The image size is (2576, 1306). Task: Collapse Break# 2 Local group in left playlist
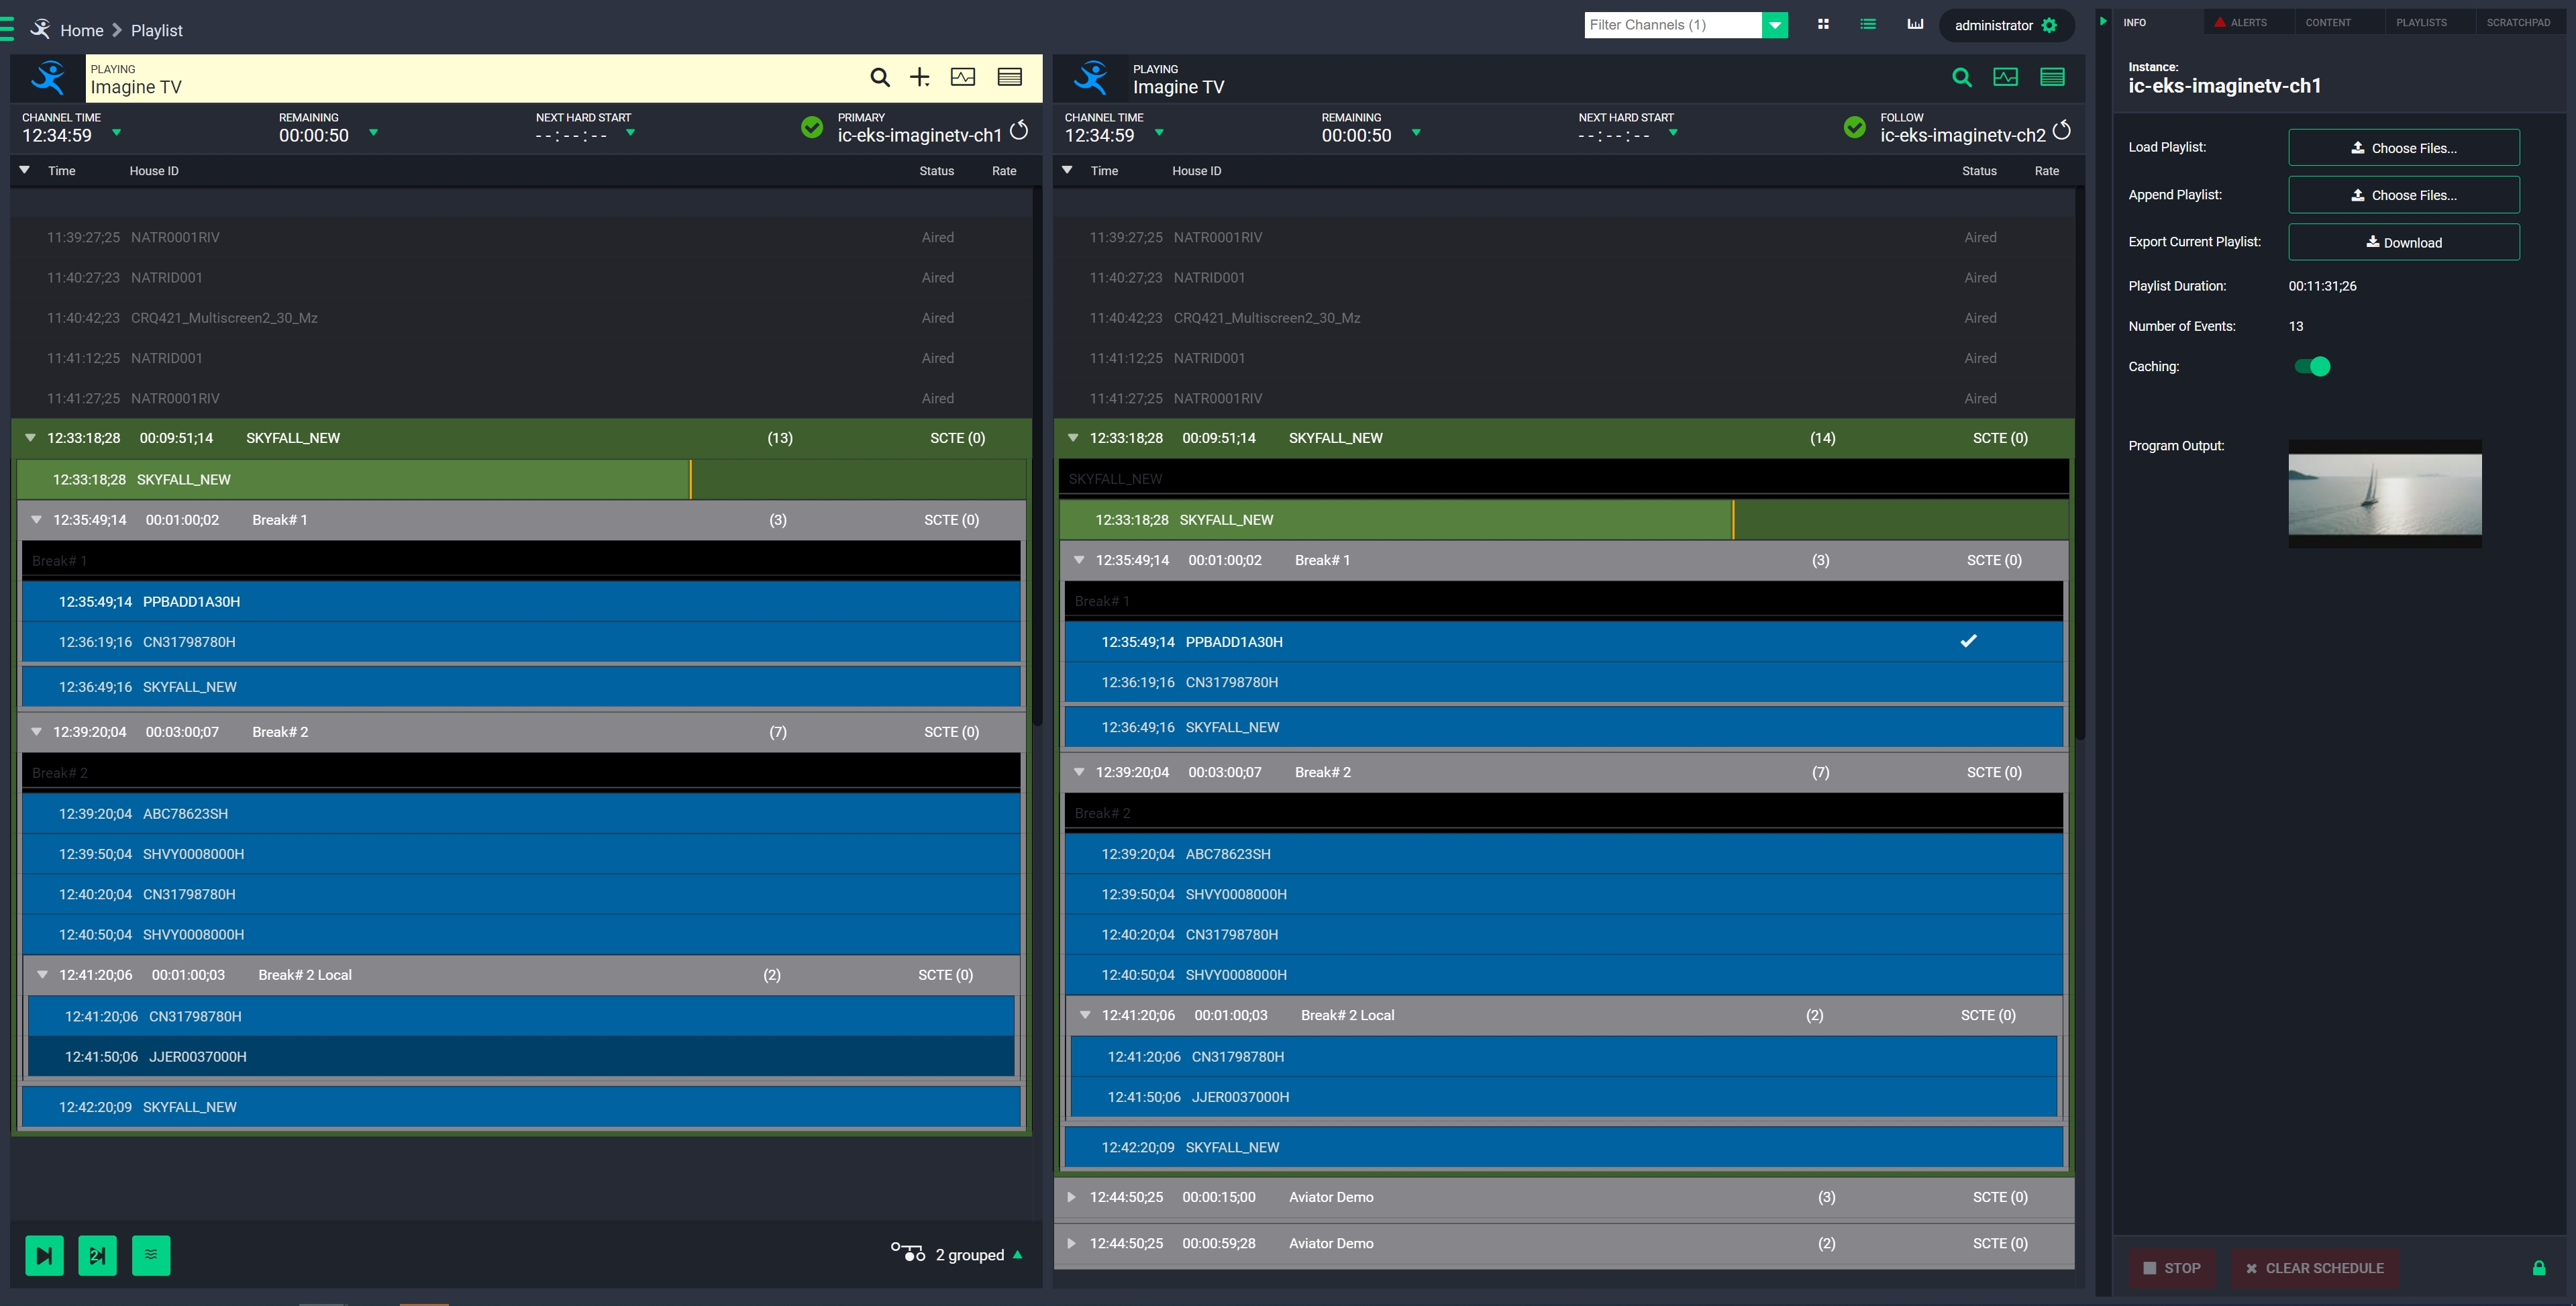pyautogui.click(x=43, y=975)
